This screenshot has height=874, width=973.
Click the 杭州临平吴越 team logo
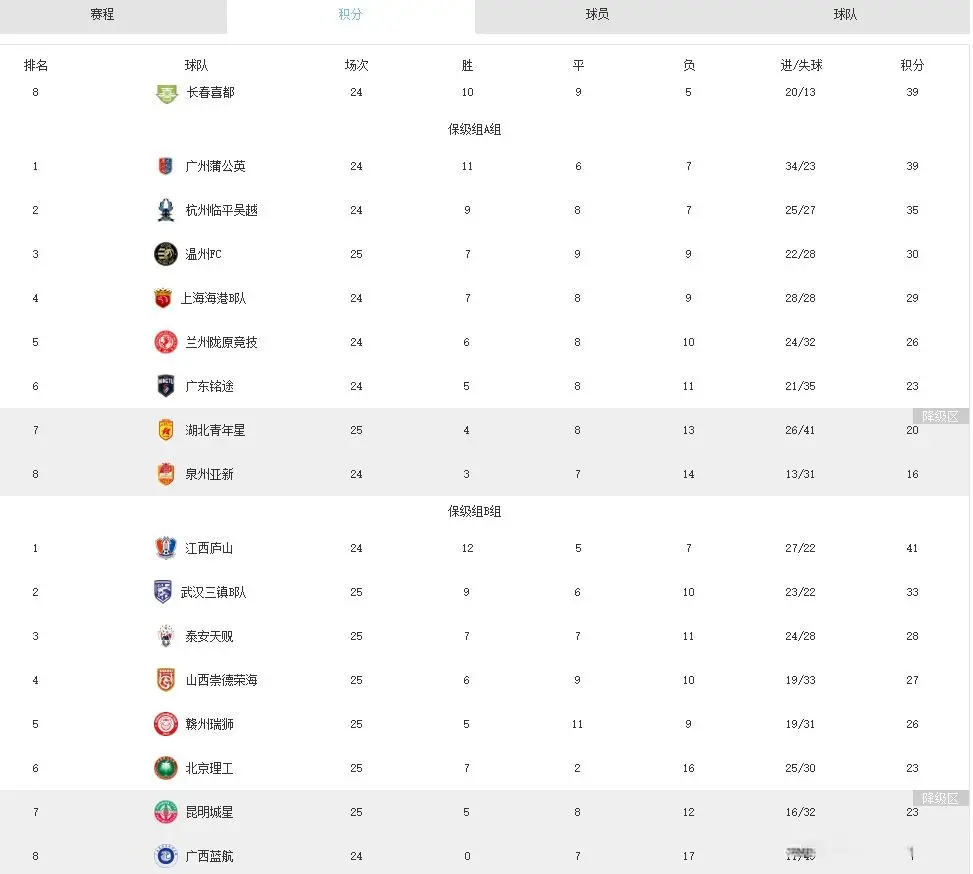(x=166, y=210)
